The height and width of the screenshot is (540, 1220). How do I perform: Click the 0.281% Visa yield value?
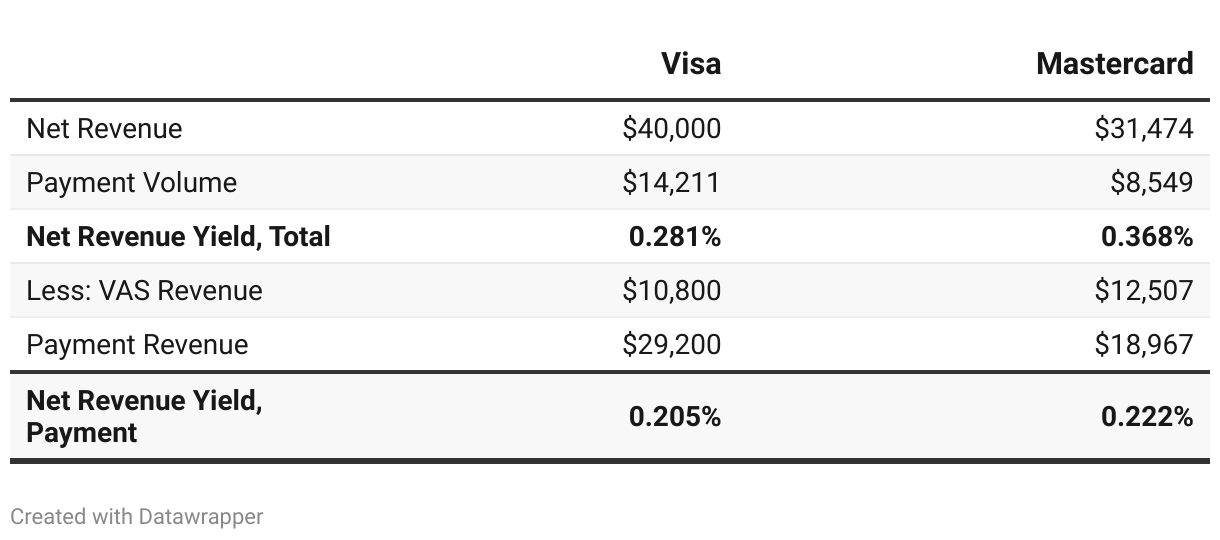pos(675,237)
